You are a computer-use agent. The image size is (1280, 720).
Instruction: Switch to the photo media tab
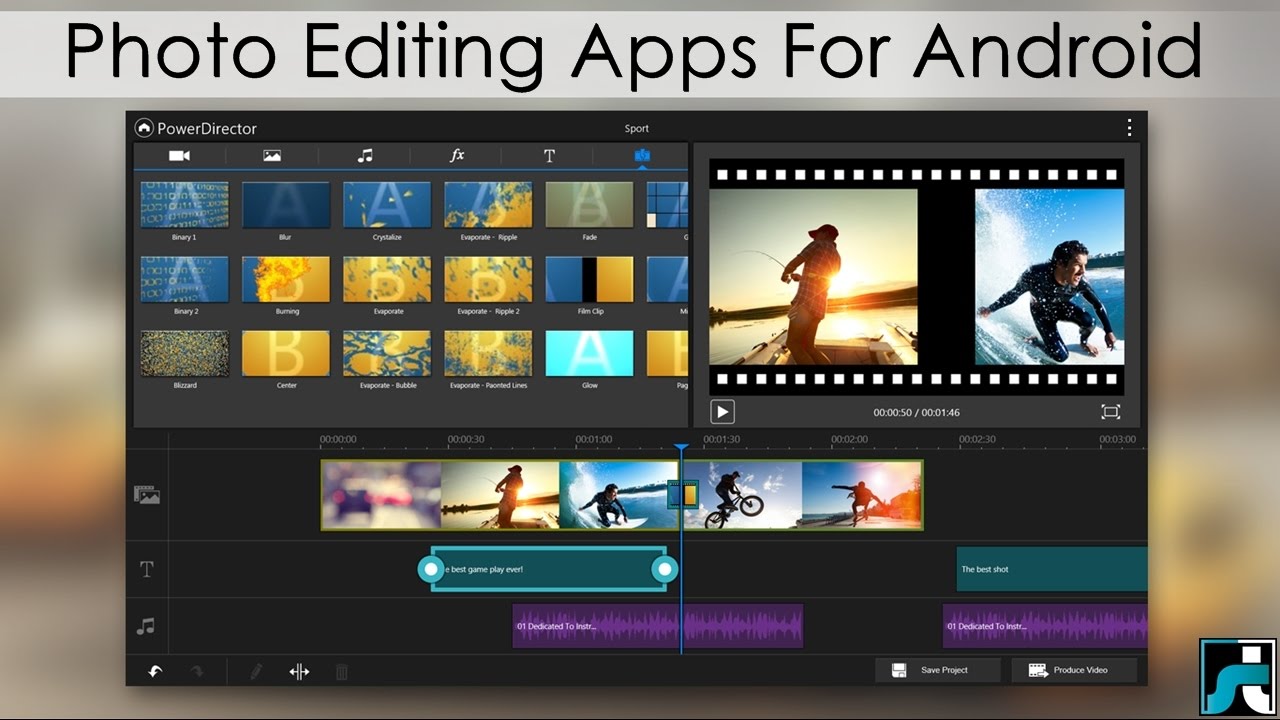point(272,155)
